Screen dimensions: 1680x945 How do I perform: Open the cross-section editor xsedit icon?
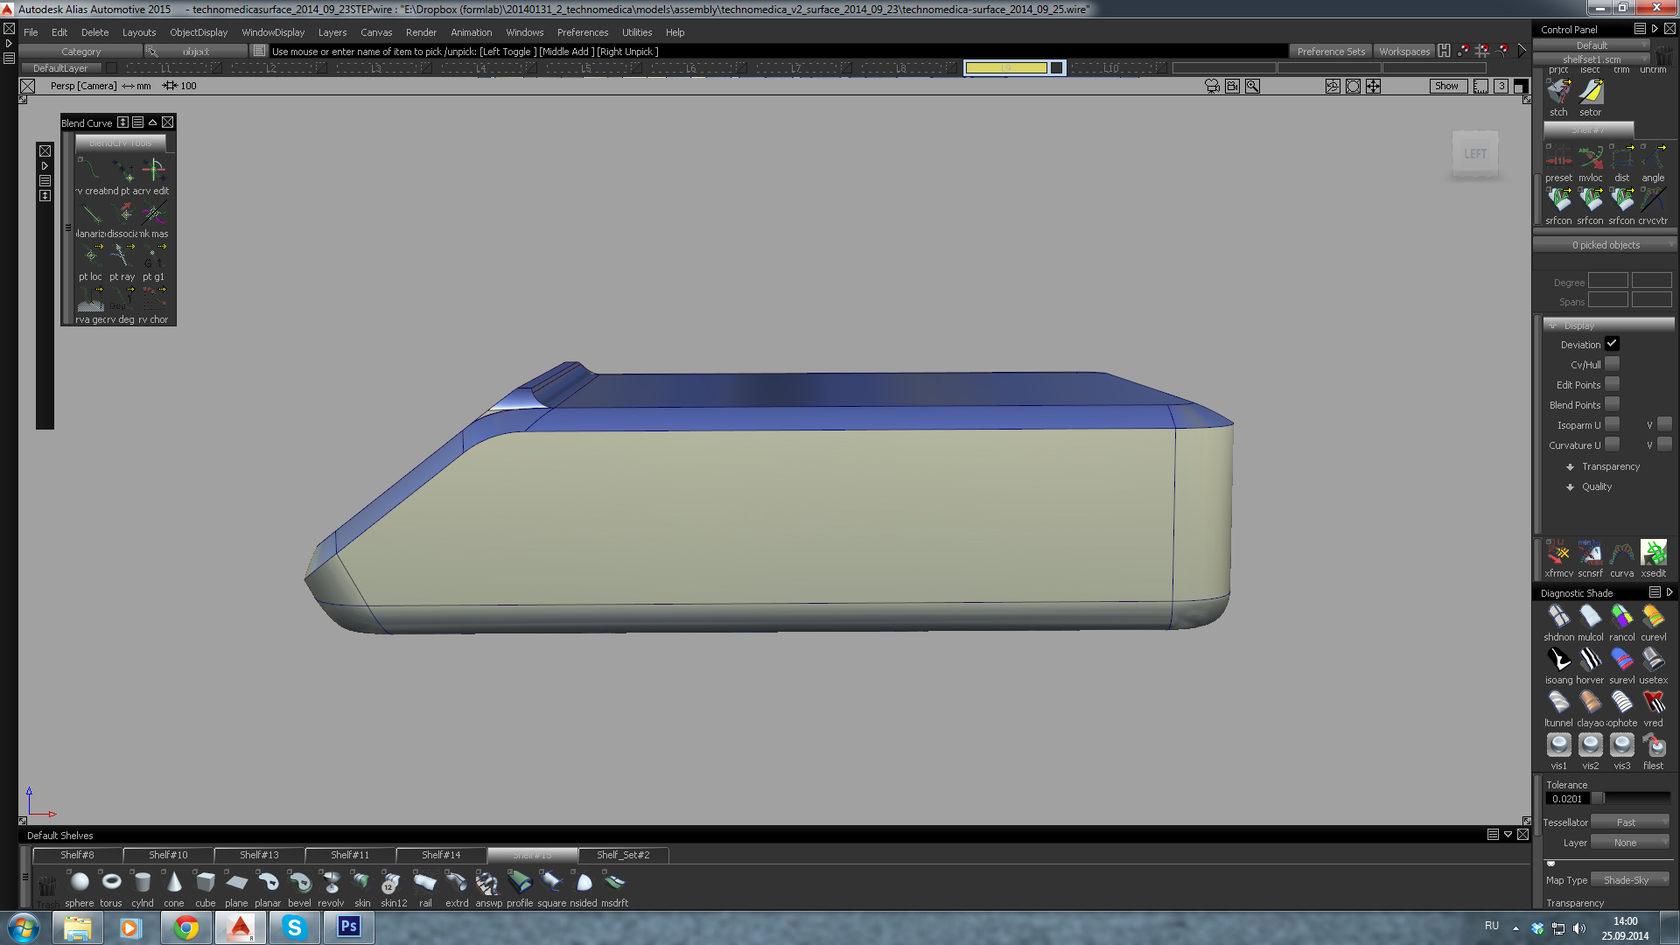point(1653,553)
